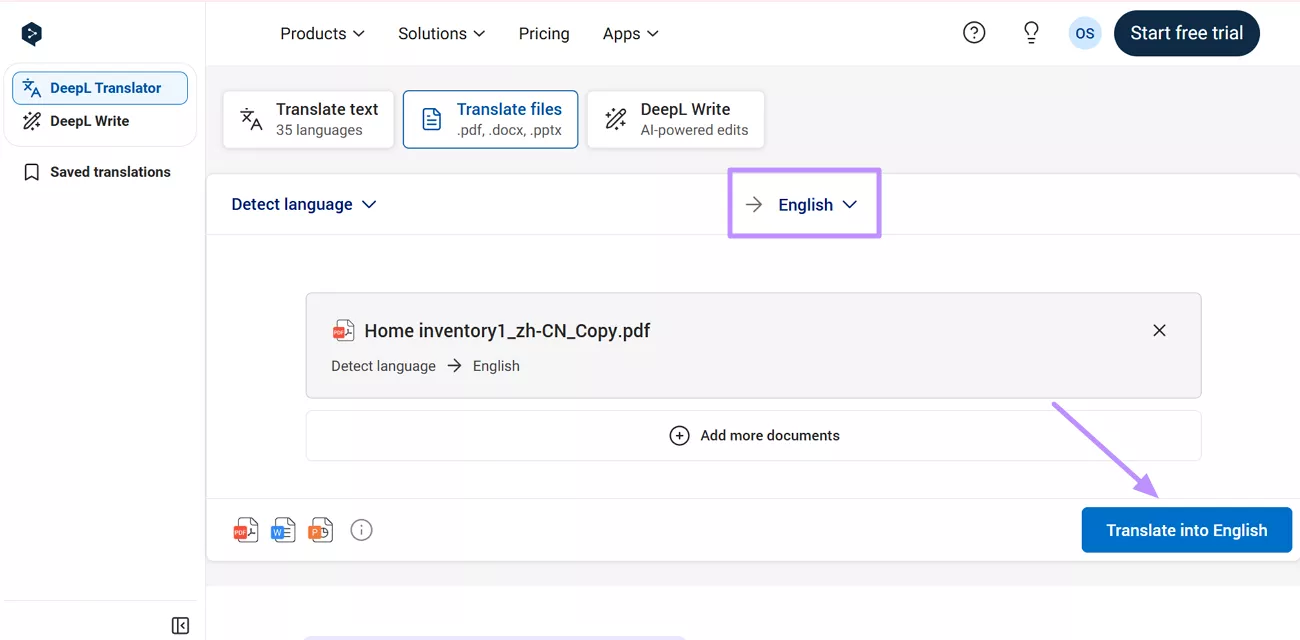
Task: Open the OS account avatar
Action: click(x=1084, y=33)
